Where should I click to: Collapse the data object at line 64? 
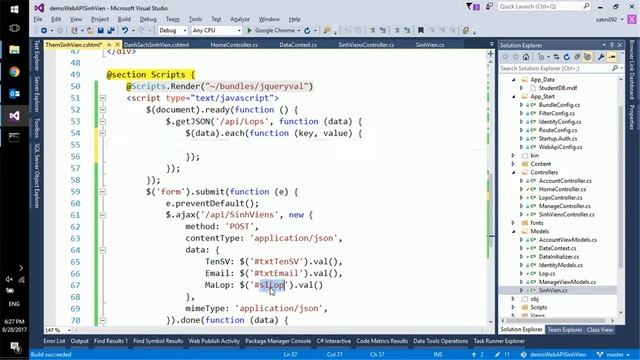pos(102,250)
